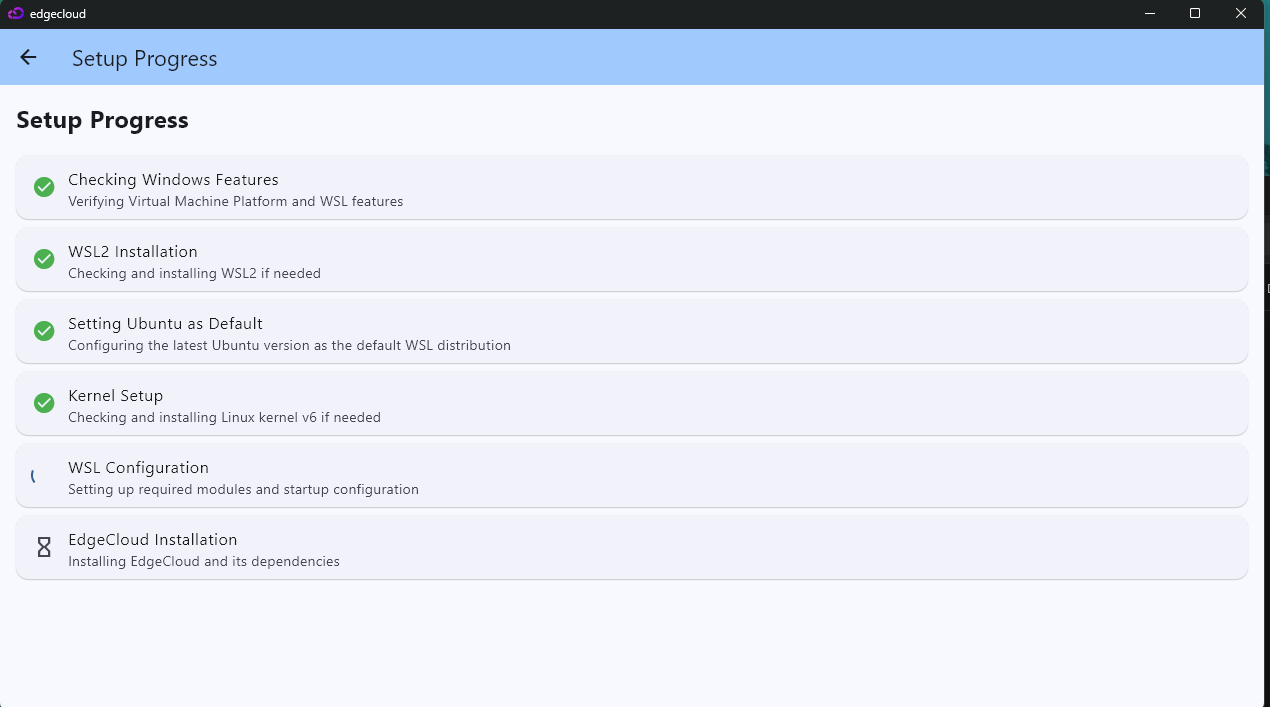This screenshot has height=707, width=1270.
Task: Click 'Setup Progress' title in blue header
Action: (144, 59)
